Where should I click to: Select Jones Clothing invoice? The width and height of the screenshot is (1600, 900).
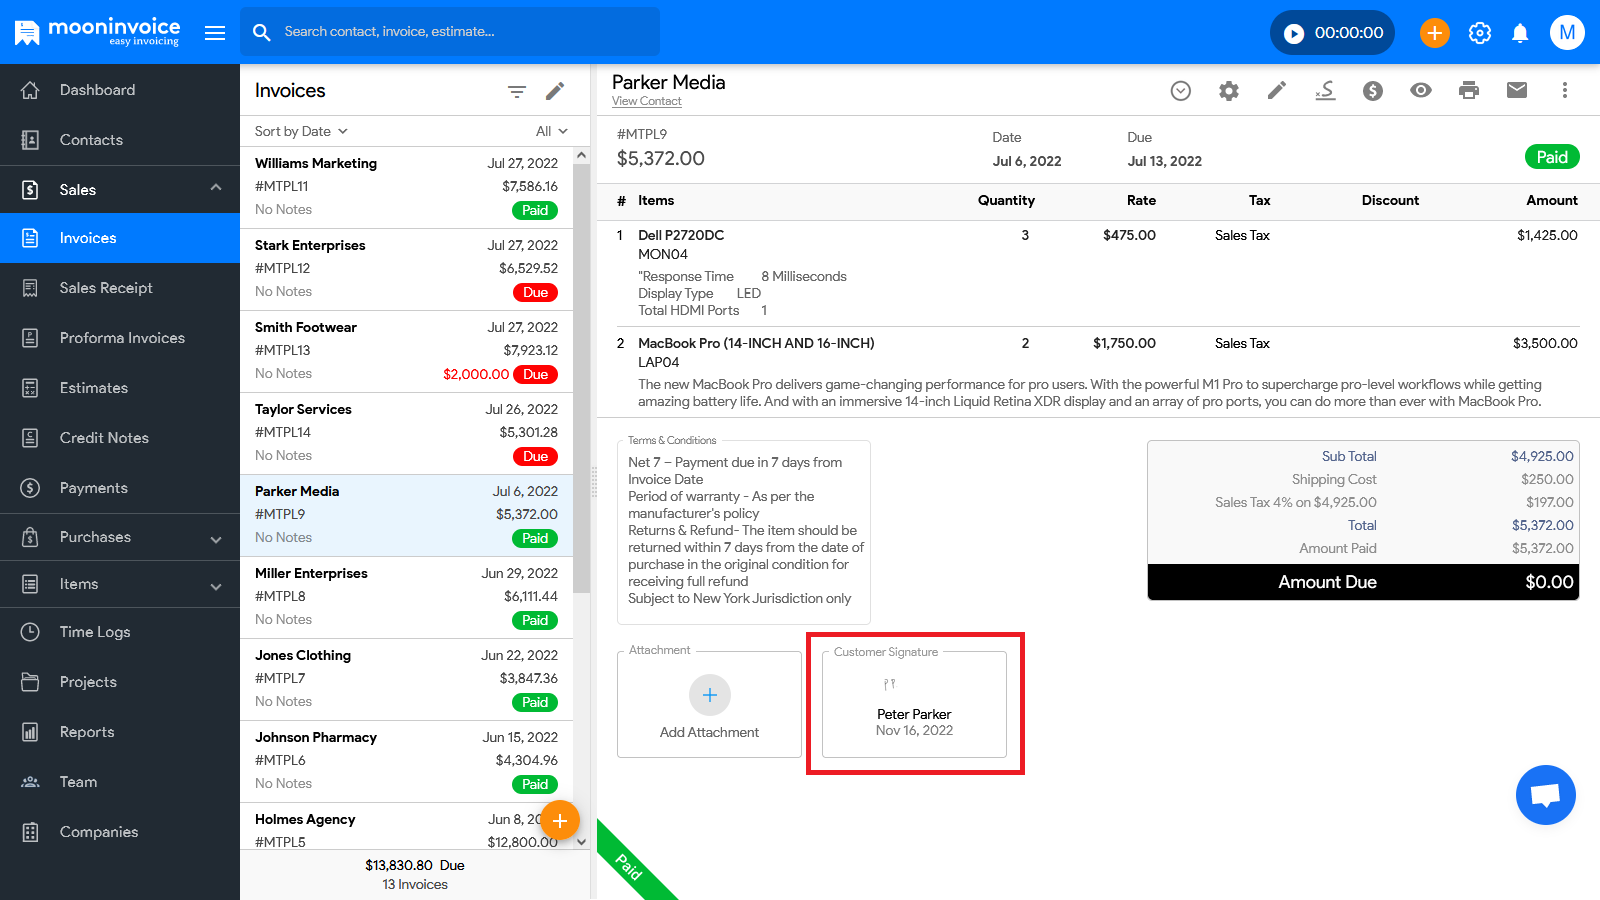pyautogui.click(x=406, y=680)
